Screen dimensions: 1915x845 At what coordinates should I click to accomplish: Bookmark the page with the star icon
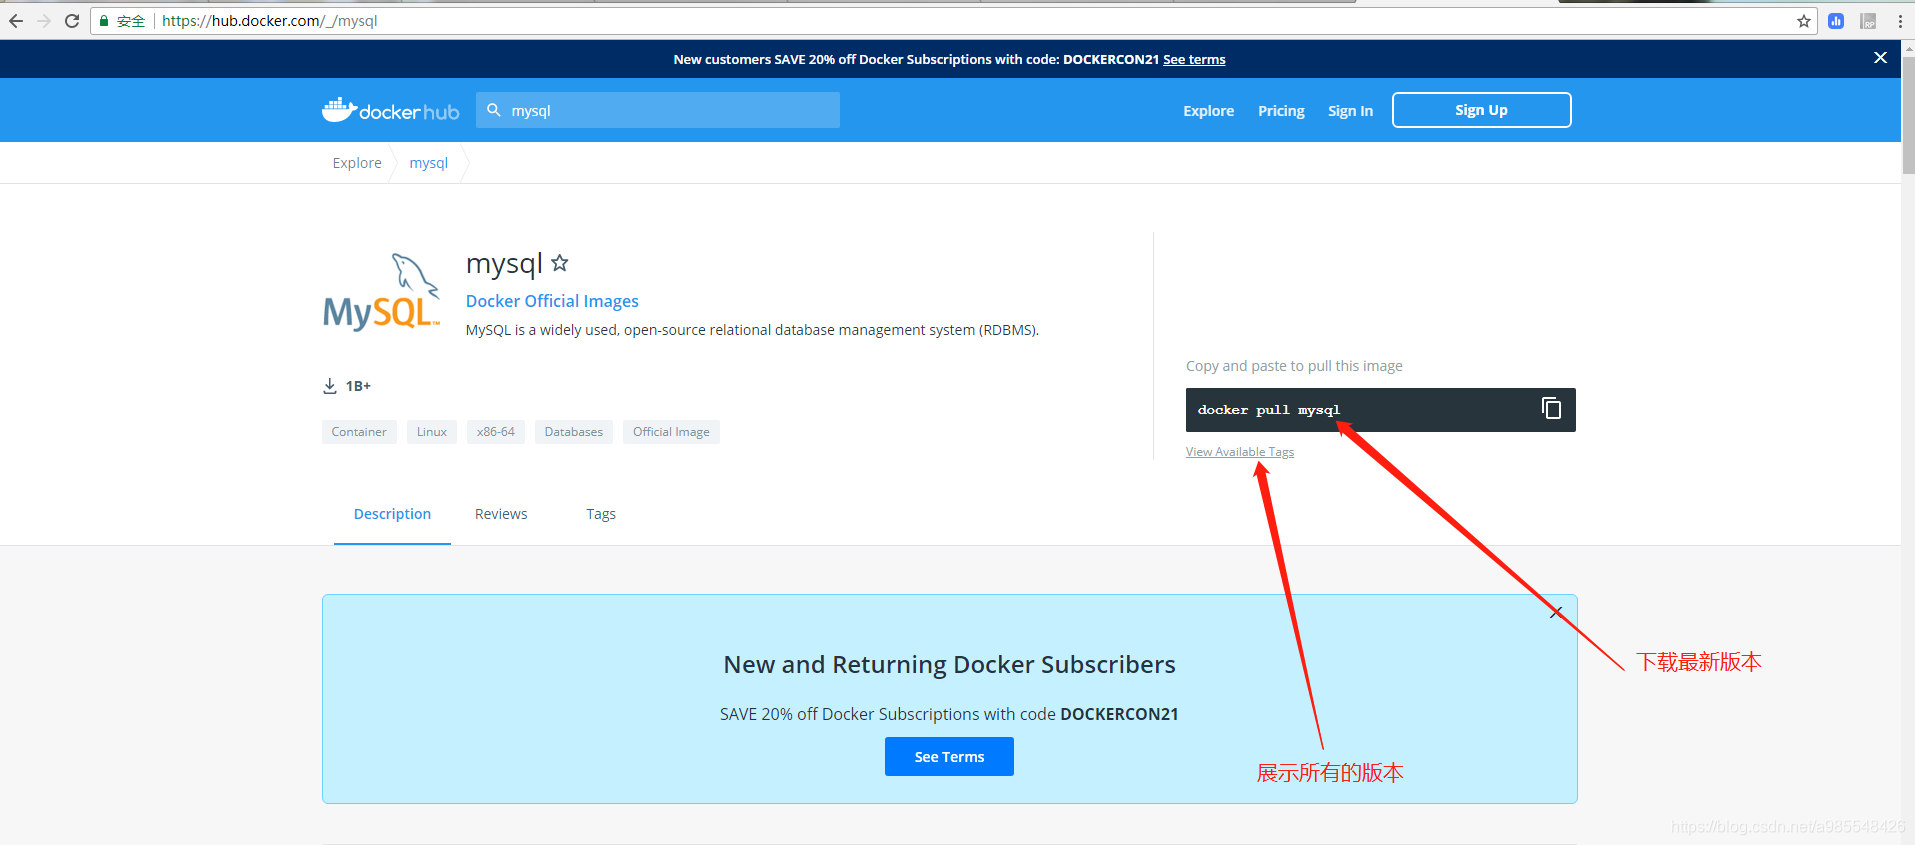click(x=1804, y=21)
